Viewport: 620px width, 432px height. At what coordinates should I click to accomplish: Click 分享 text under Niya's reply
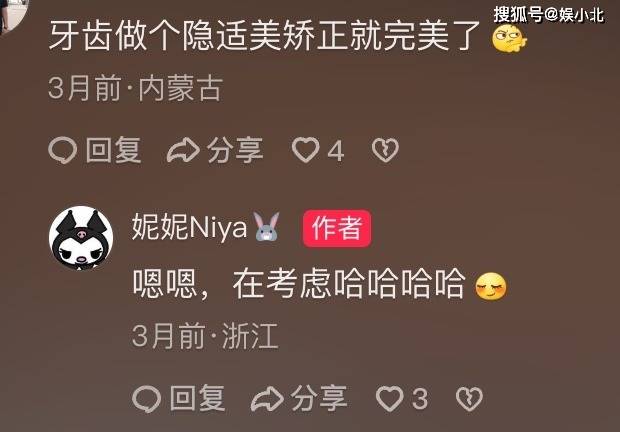(319, 398)
